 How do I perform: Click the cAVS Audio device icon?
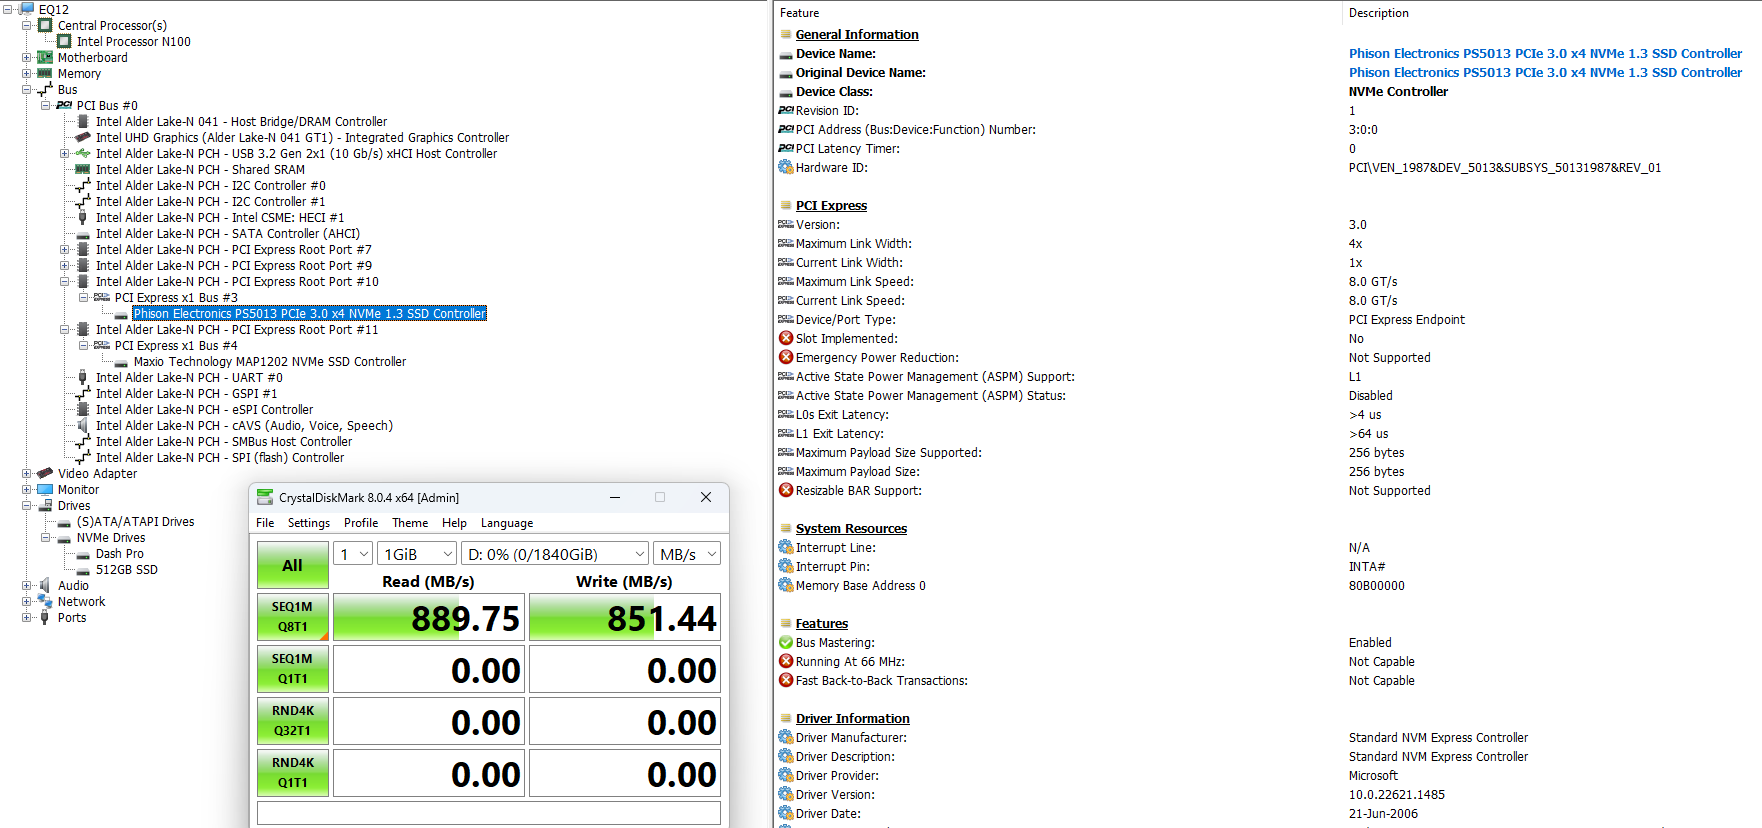click(83, 425)
